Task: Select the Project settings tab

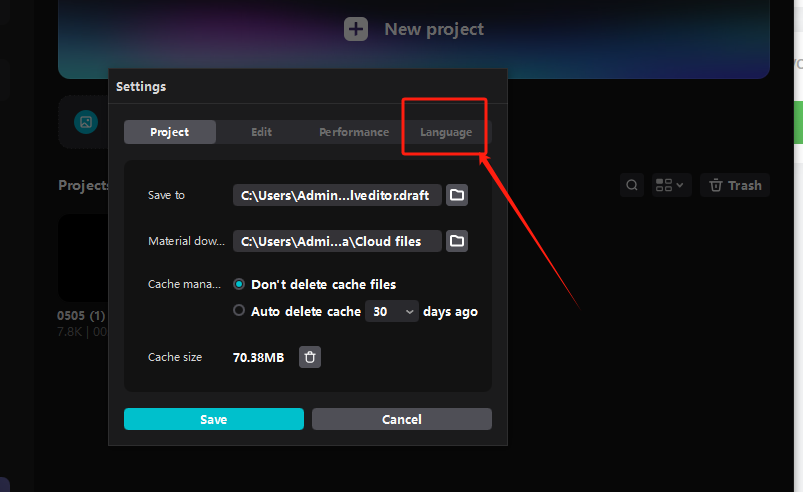Action: tap(170, 132)
